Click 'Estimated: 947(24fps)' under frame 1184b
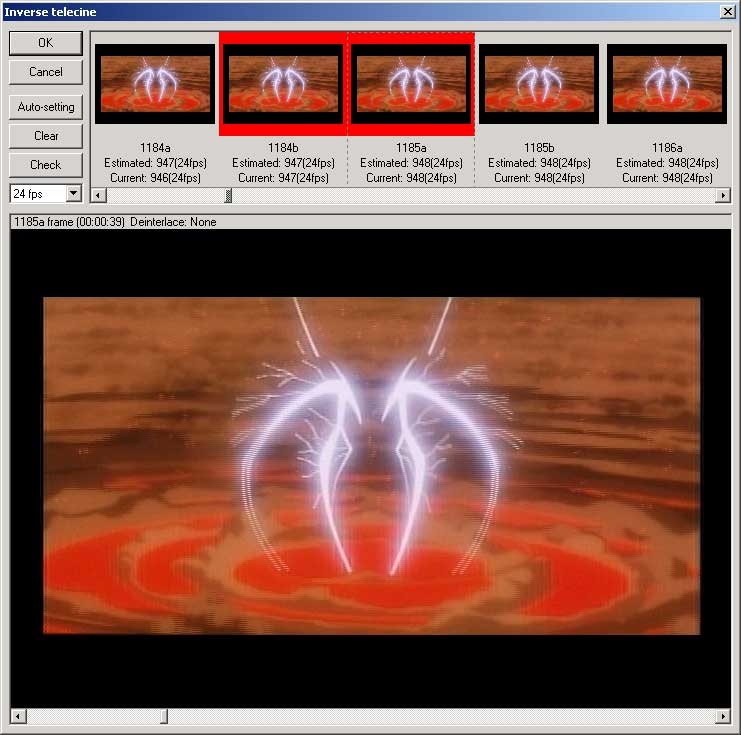The image size is (741, 735). point(283,163)
